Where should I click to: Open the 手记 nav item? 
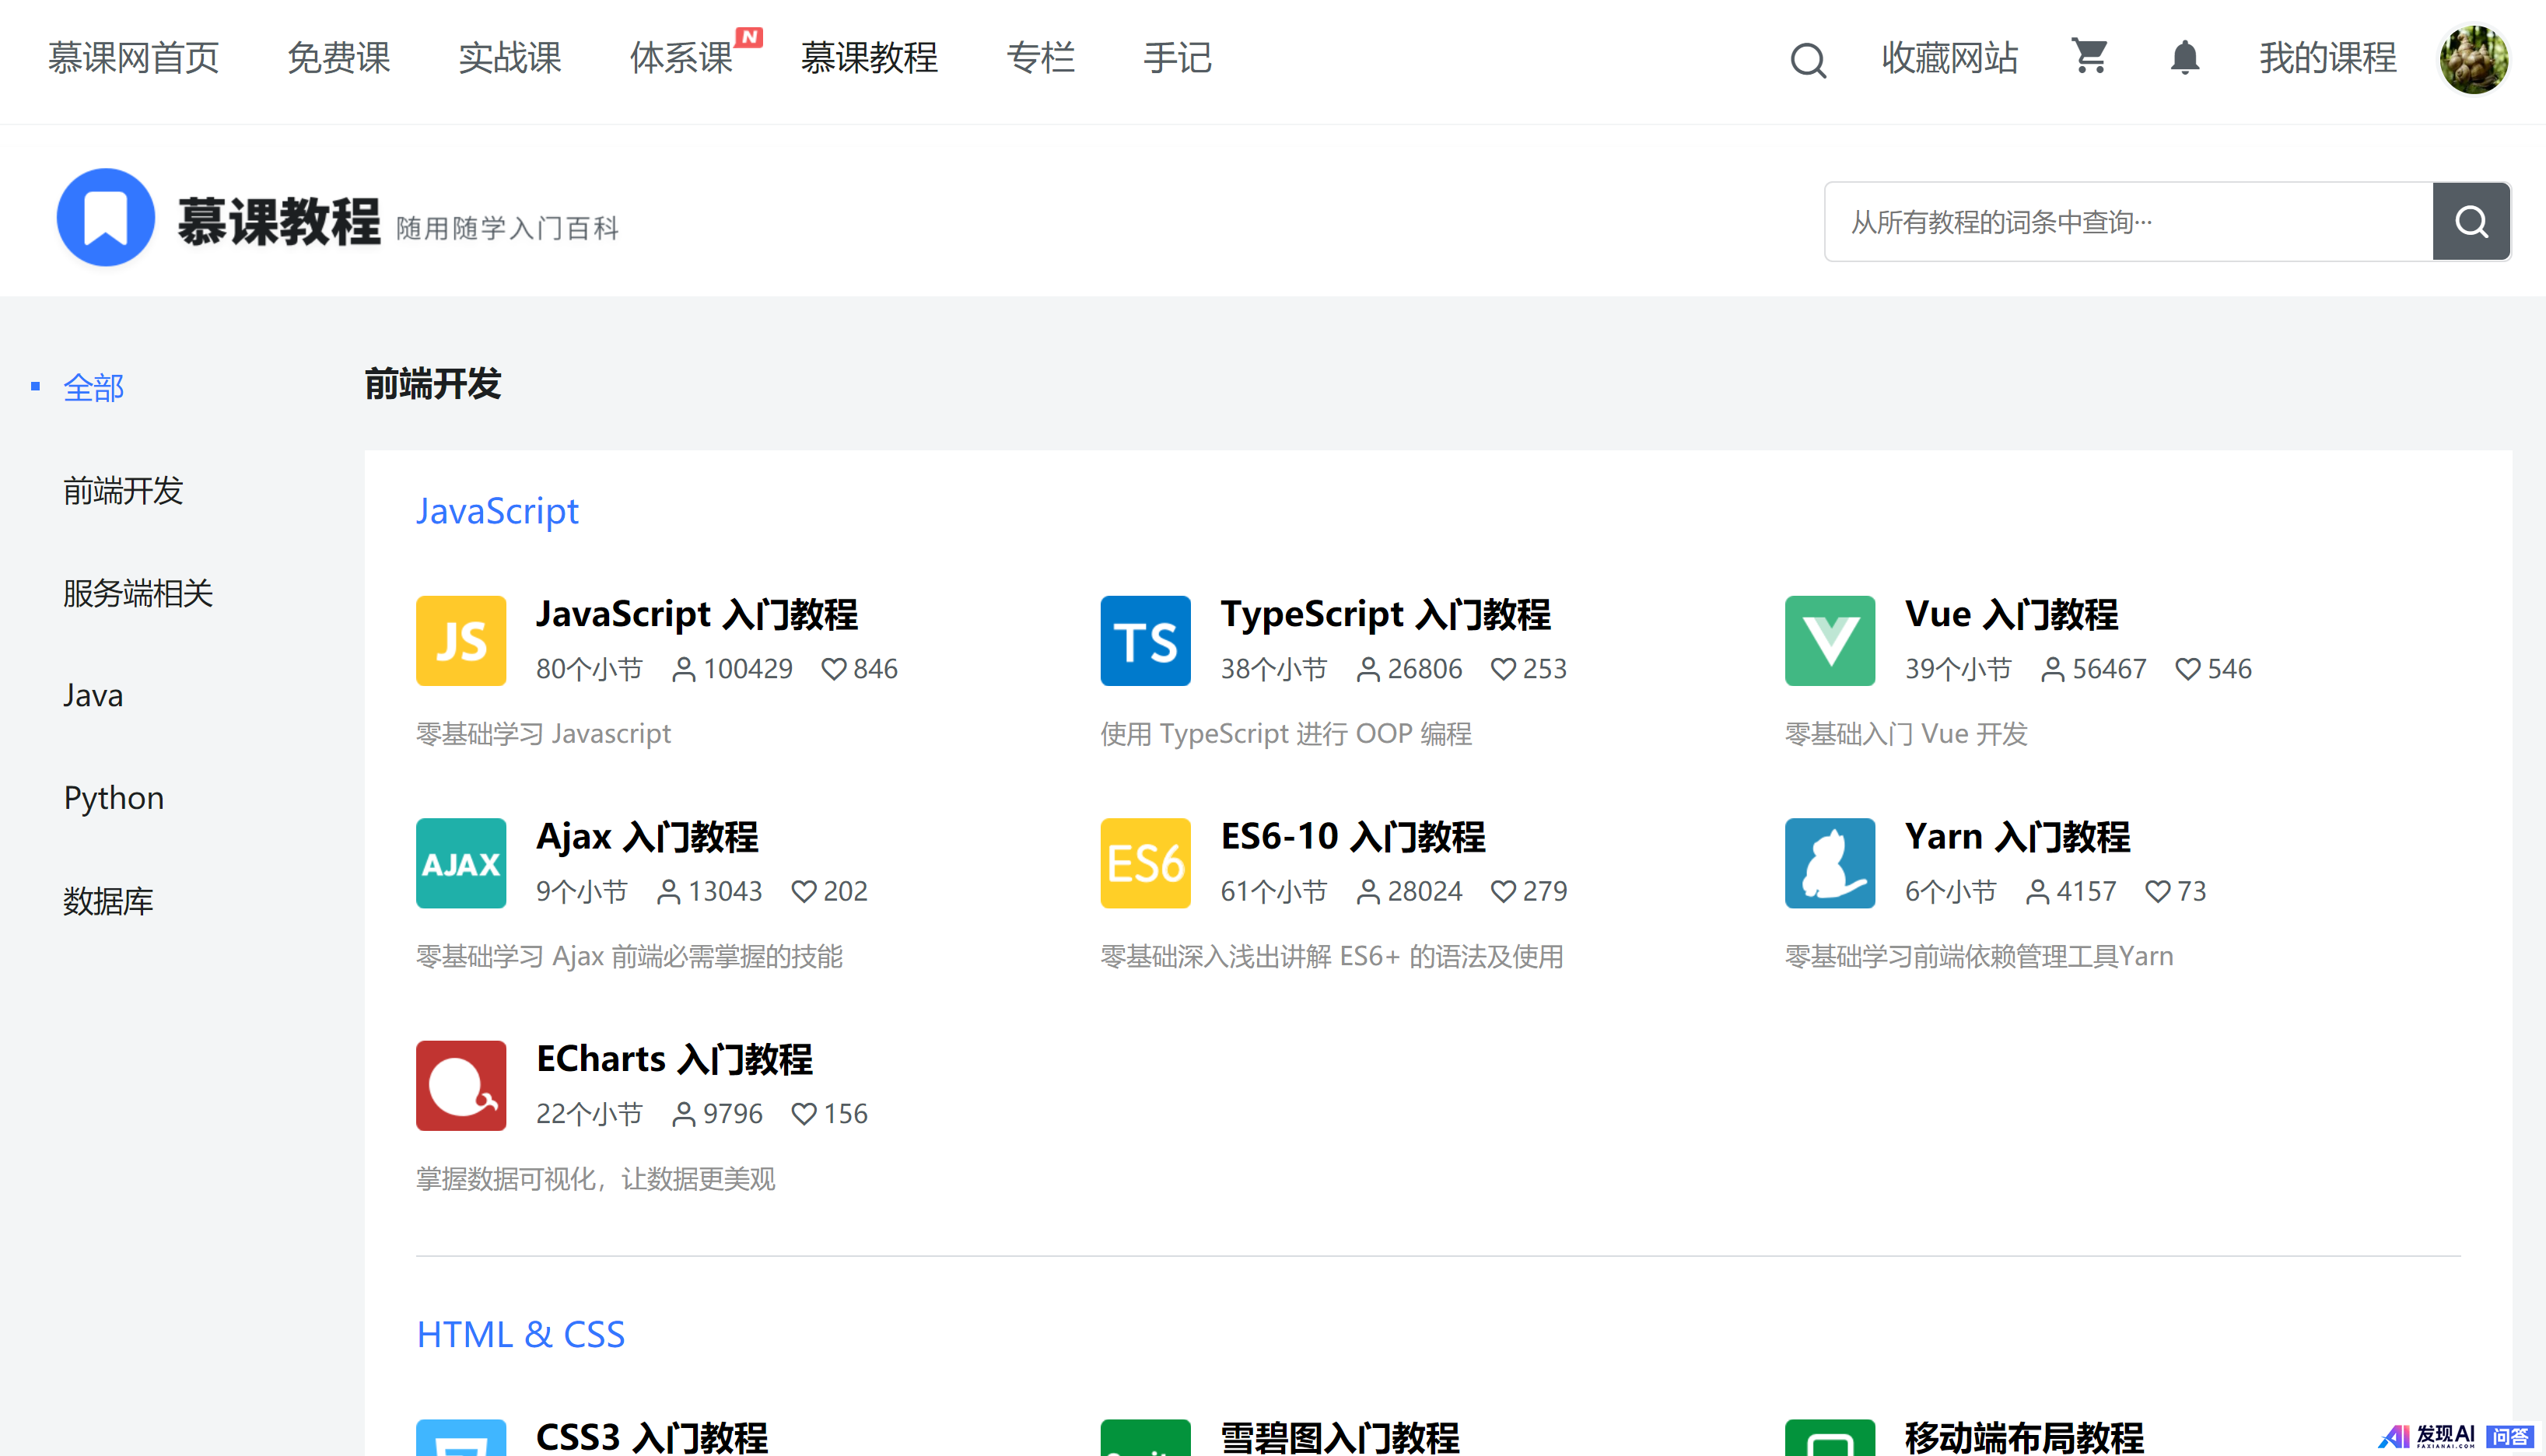click(1177, 58)
